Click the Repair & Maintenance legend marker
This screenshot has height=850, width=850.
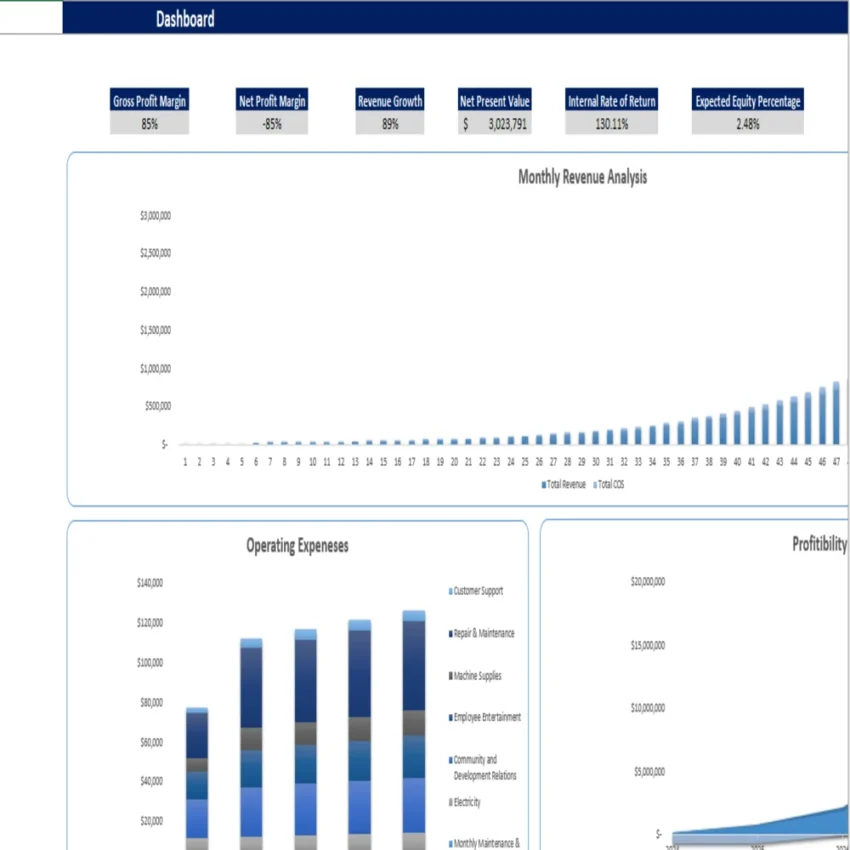click(450, 633)
